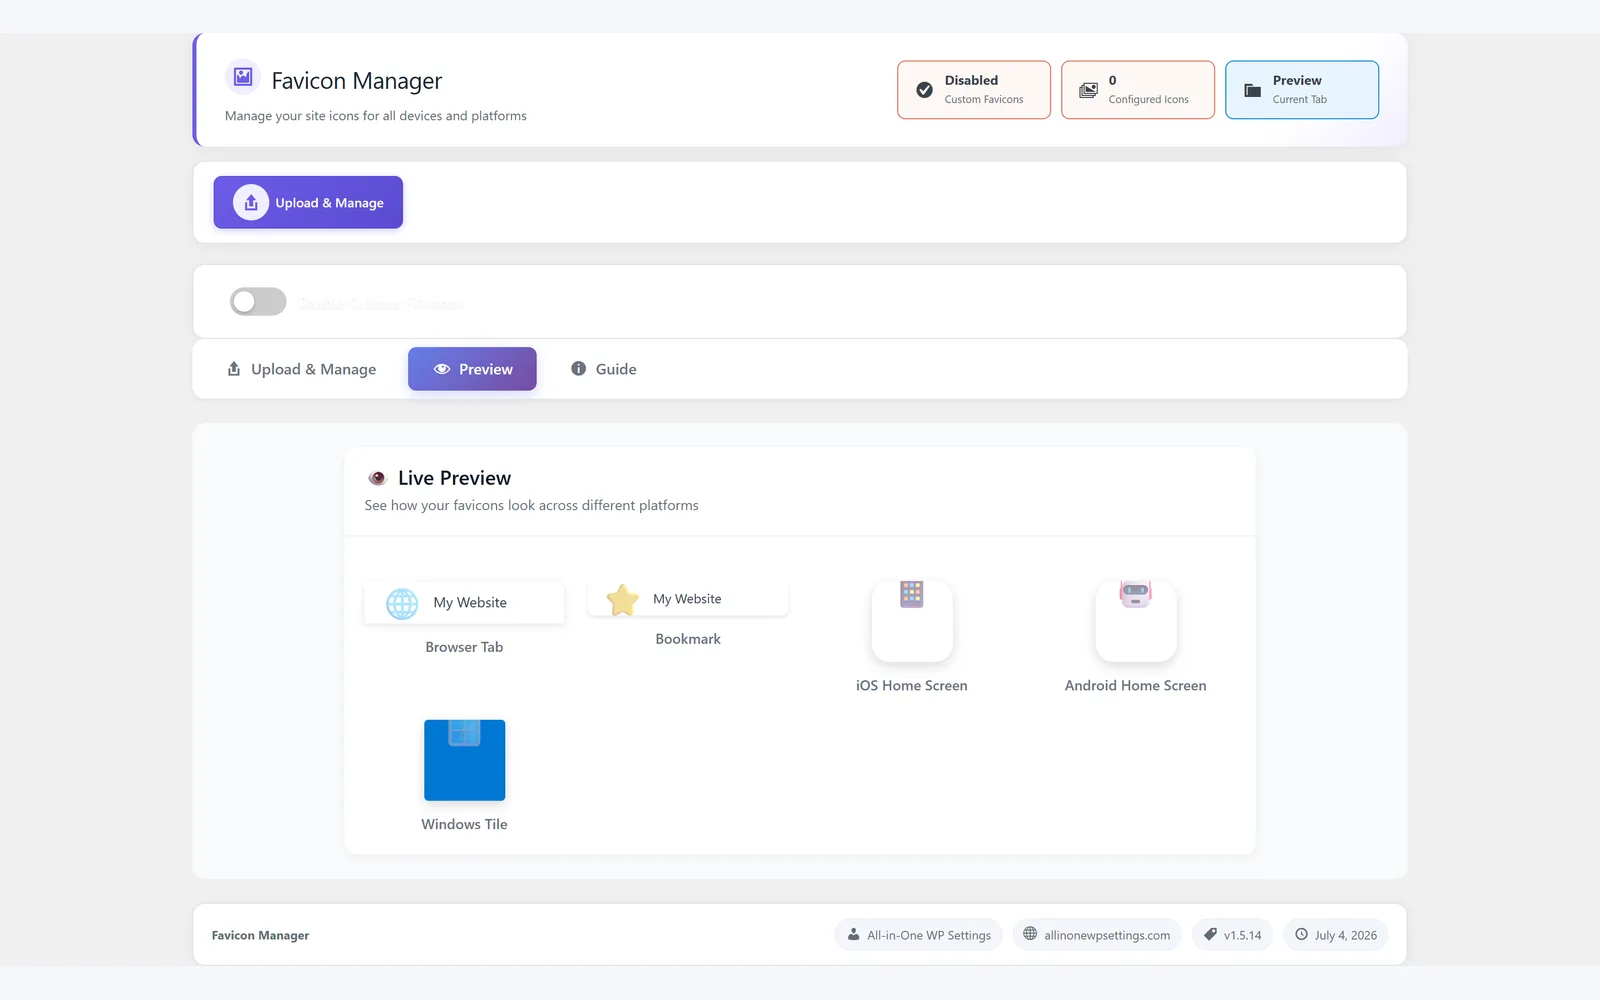Click the Android Home Screen robot icon
This screenshot has width=1600, height=1000.
tap(1135, 594)
